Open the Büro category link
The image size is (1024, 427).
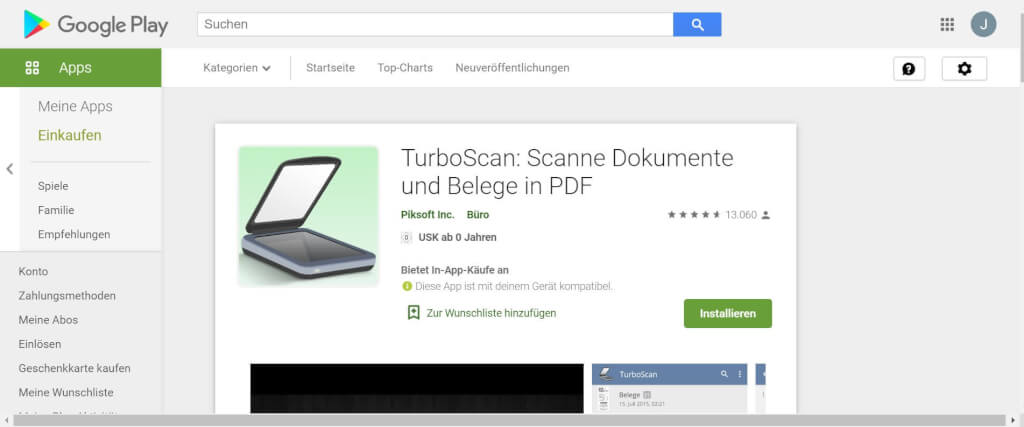click(478, 215)
